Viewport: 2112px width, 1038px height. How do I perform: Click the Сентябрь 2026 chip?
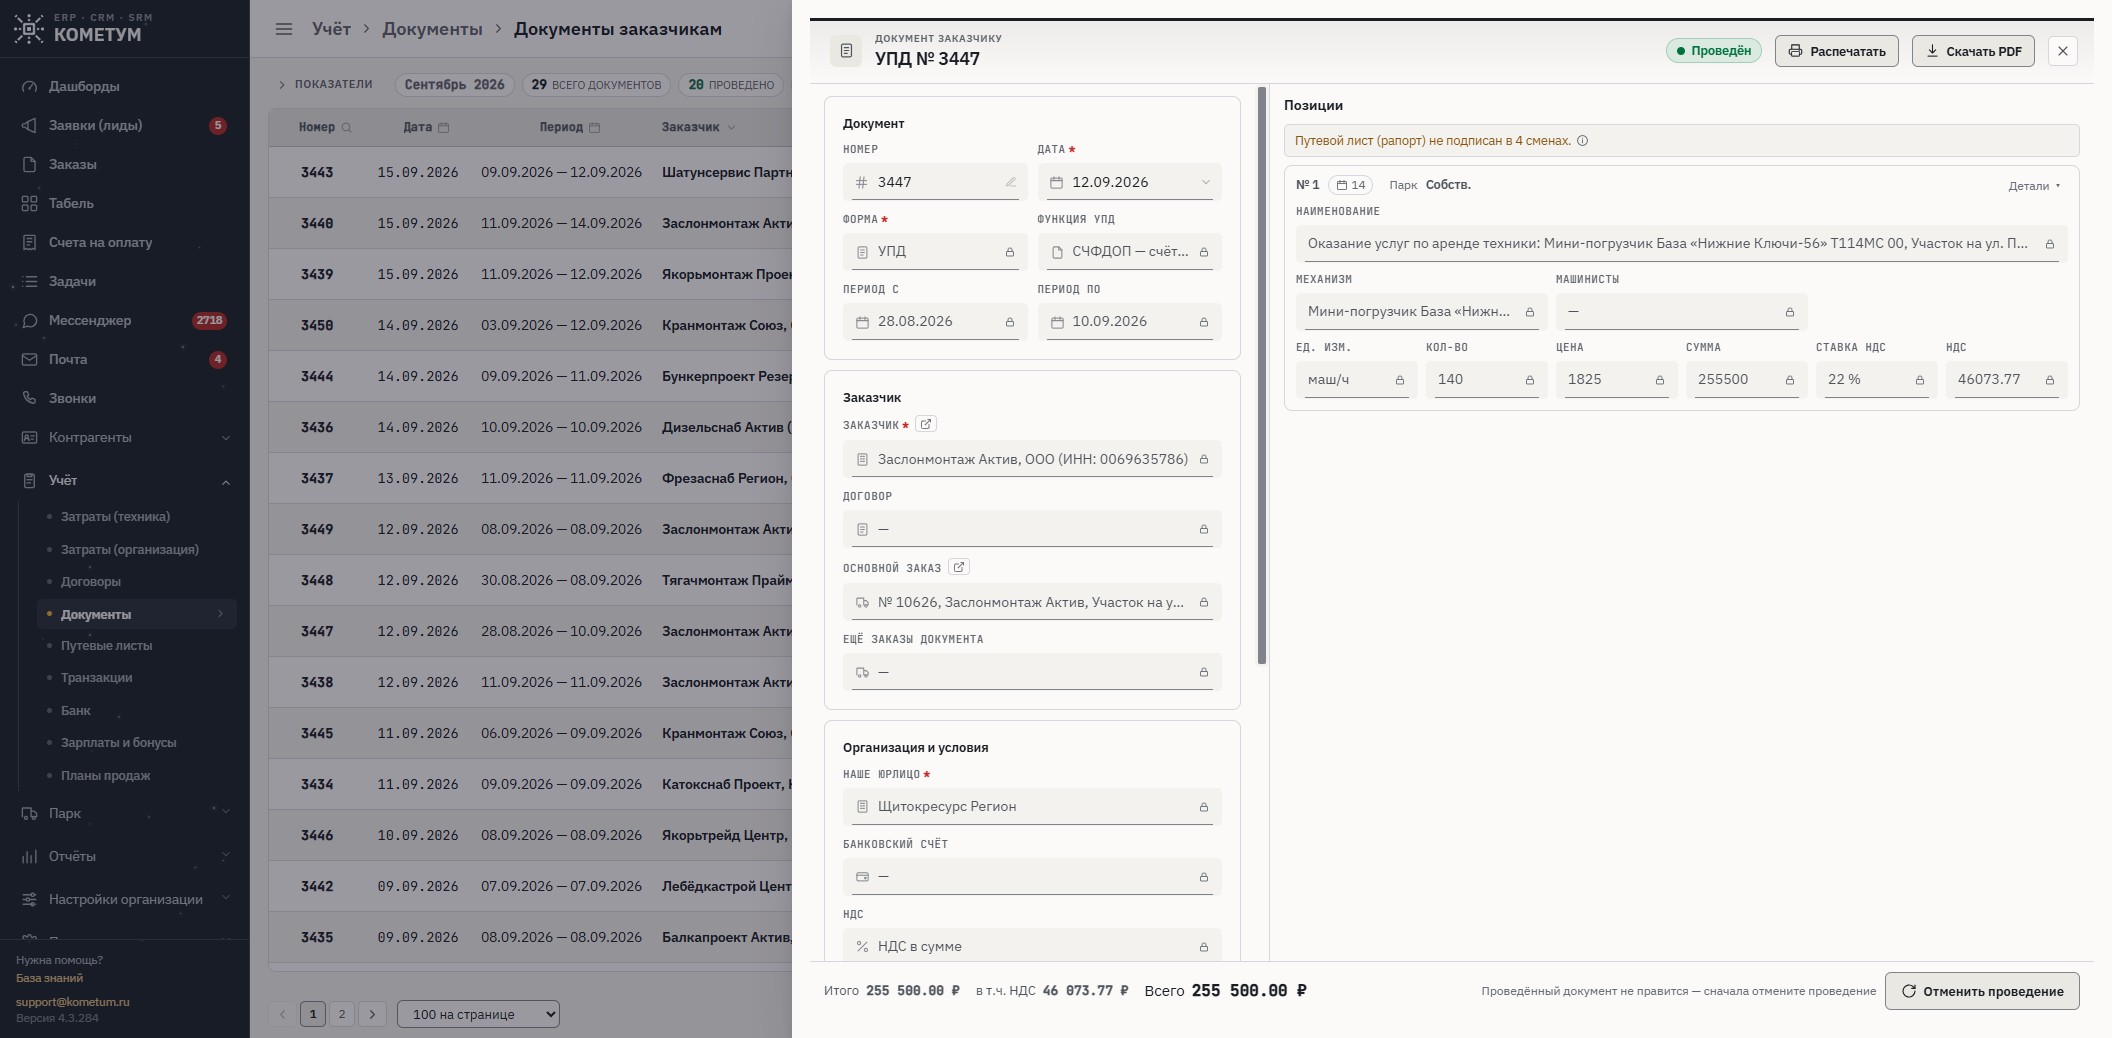tap(455, 85)
